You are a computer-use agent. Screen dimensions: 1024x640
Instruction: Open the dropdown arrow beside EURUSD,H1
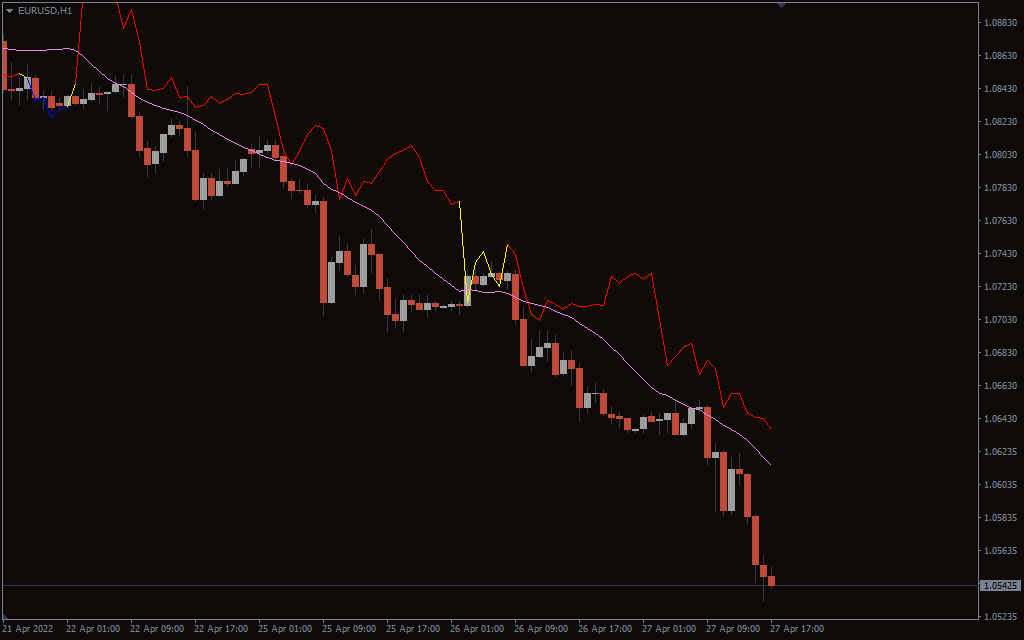click(10, 10)
